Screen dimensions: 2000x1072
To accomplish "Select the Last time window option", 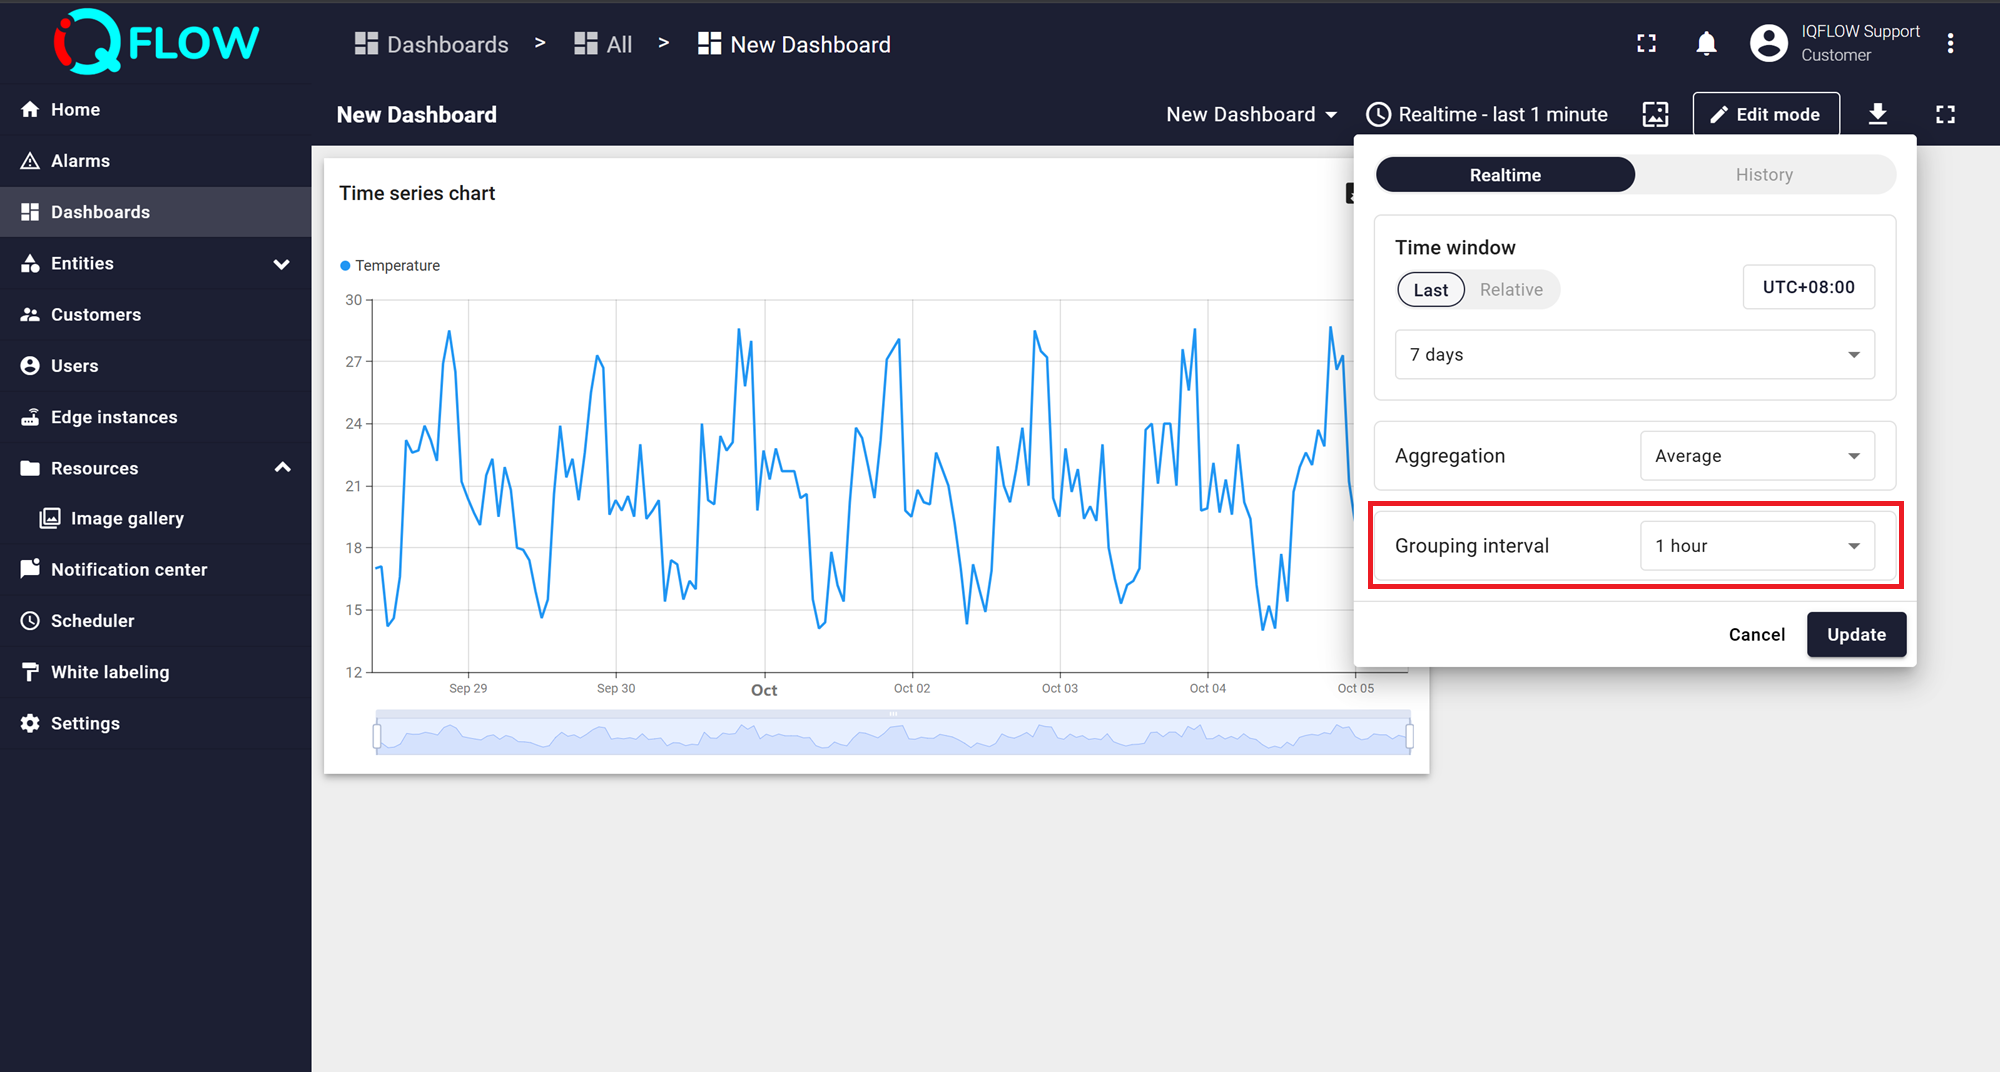I will [x=1430, y=290].
